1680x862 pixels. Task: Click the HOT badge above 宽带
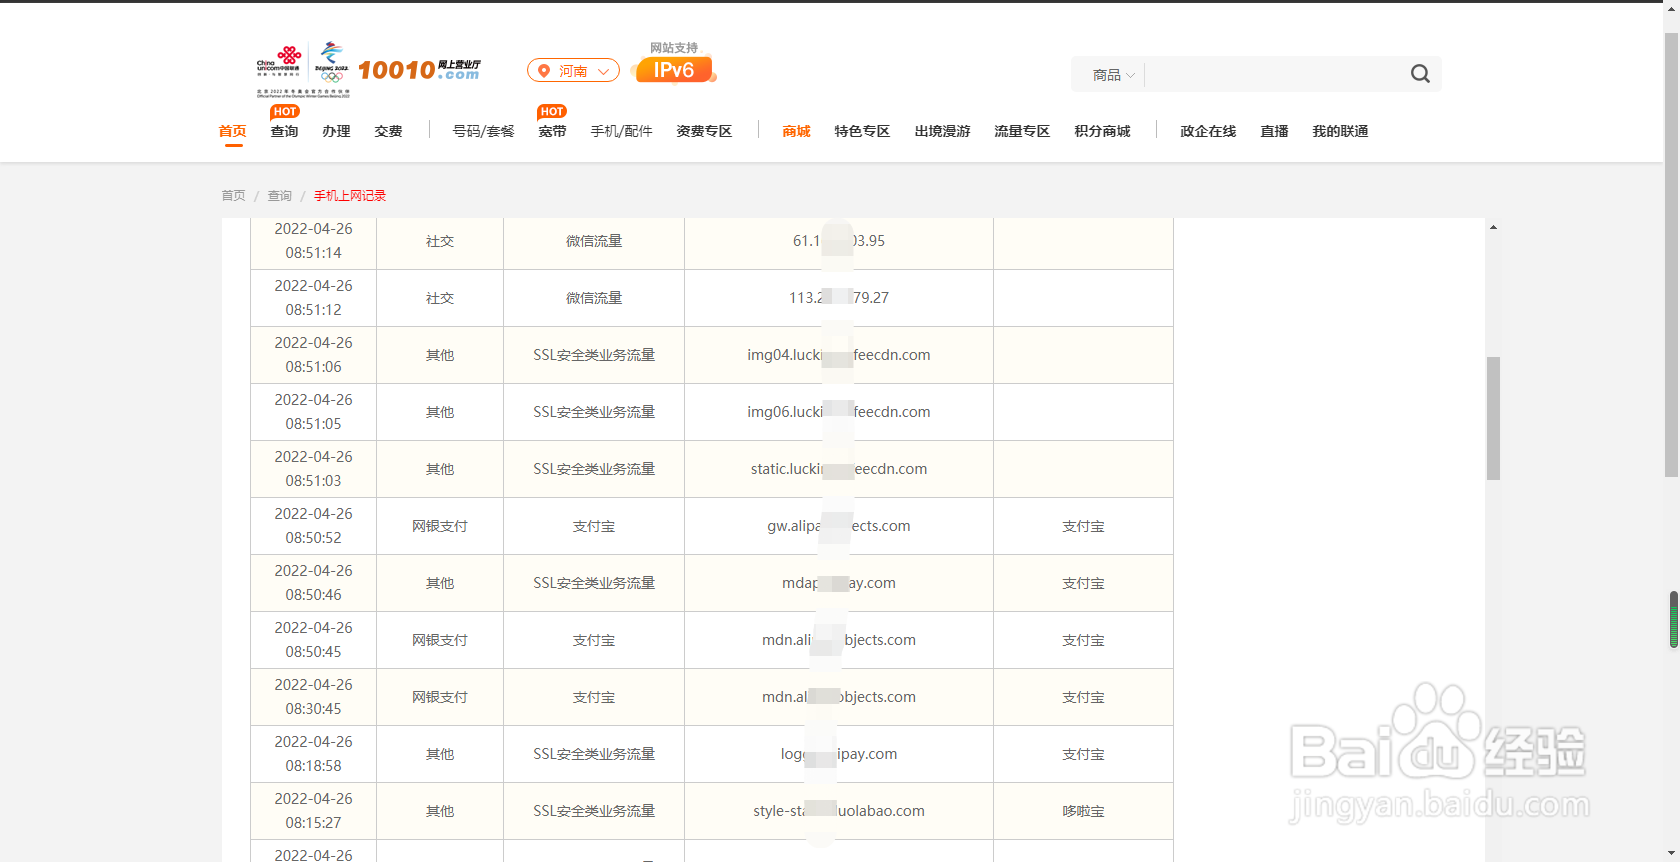(552, 112)
